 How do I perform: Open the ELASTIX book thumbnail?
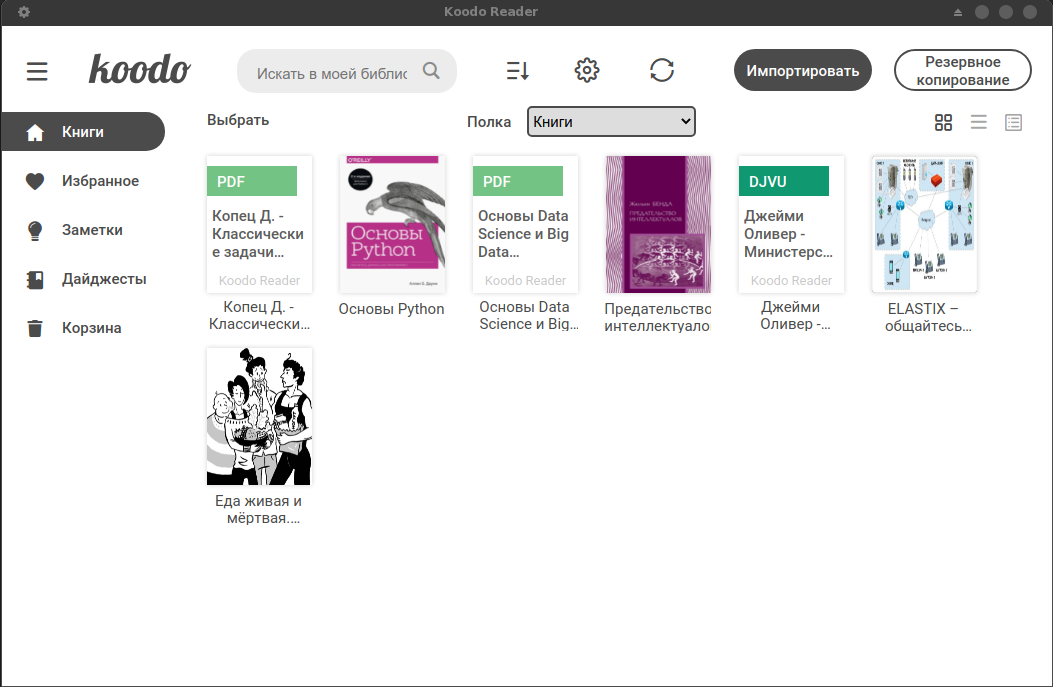(x=924, y=224)
